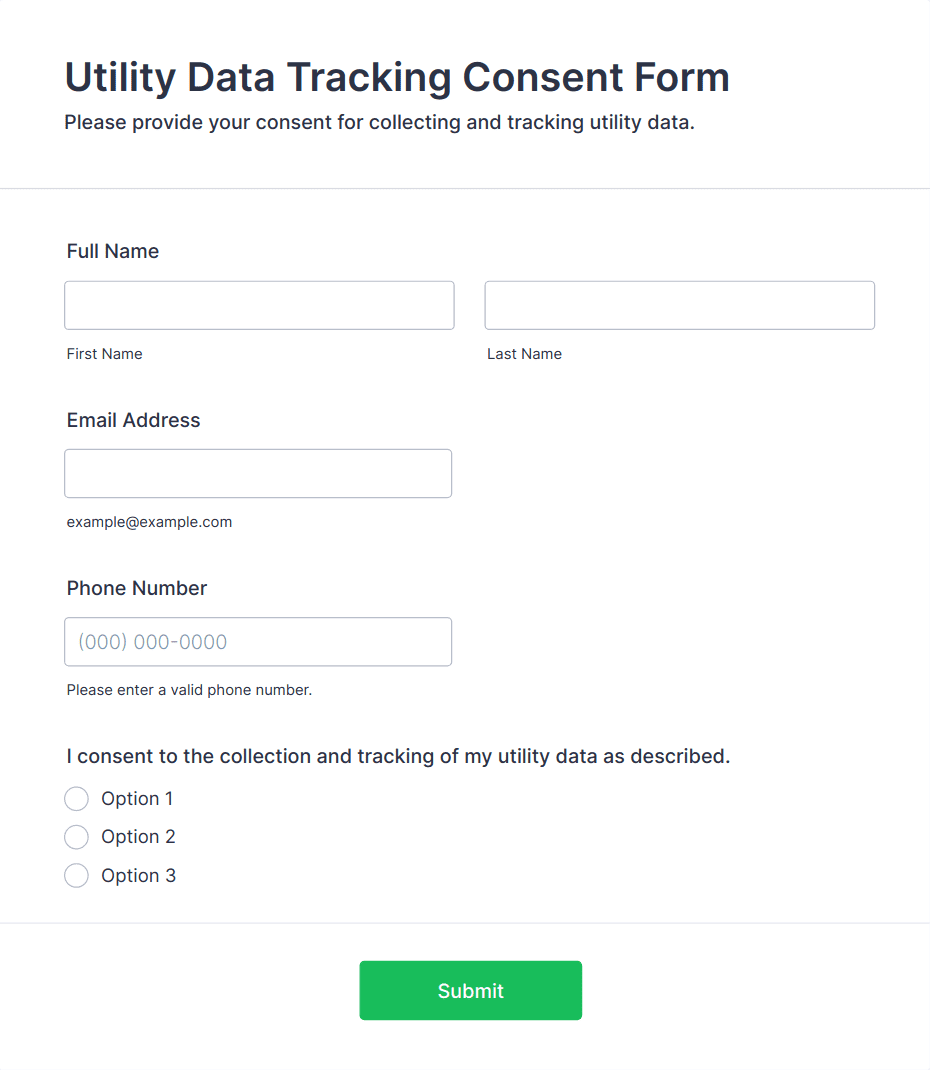Image resolution: width=930 pixels, height=1070 pixels.
Task: Focus the Phone Number field
Action: pos(258,641)
